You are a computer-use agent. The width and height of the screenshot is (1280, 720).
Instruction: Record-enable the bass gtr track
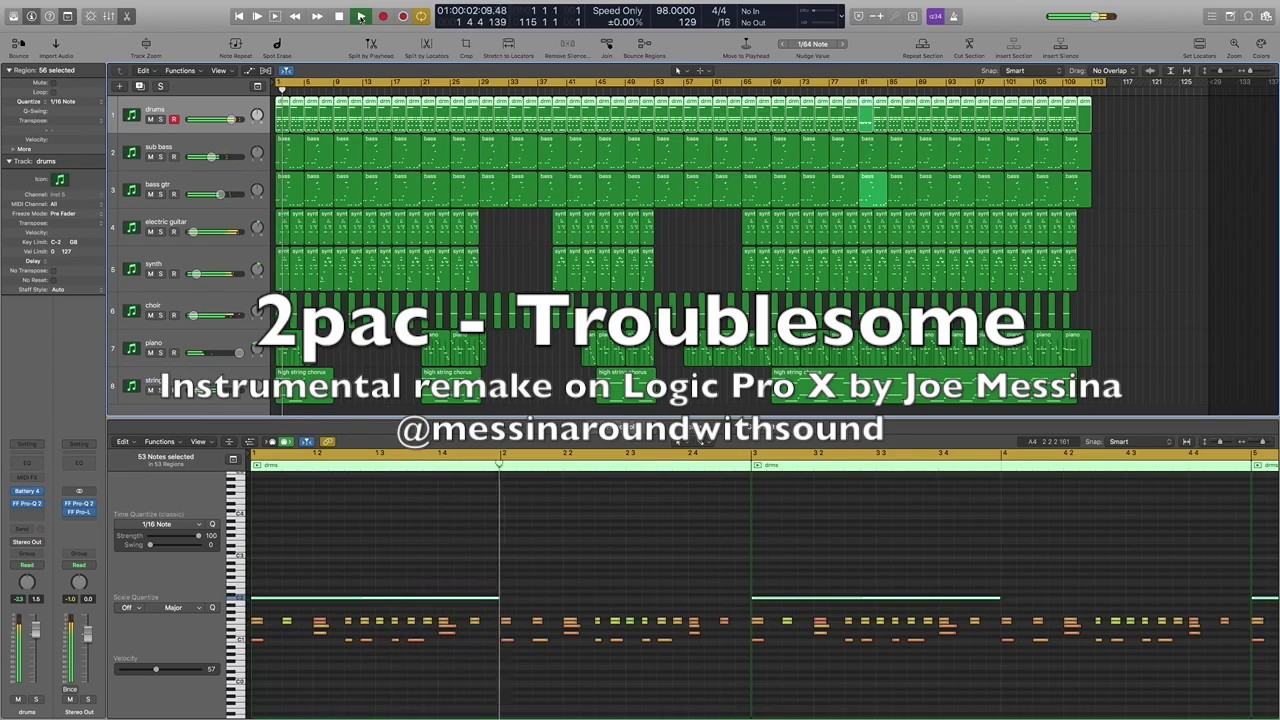[173, 194]
